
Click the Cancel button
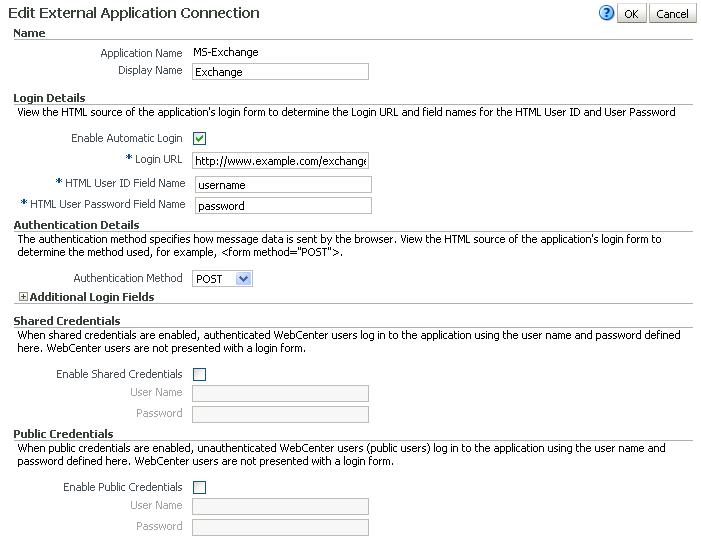pos(672,13)
